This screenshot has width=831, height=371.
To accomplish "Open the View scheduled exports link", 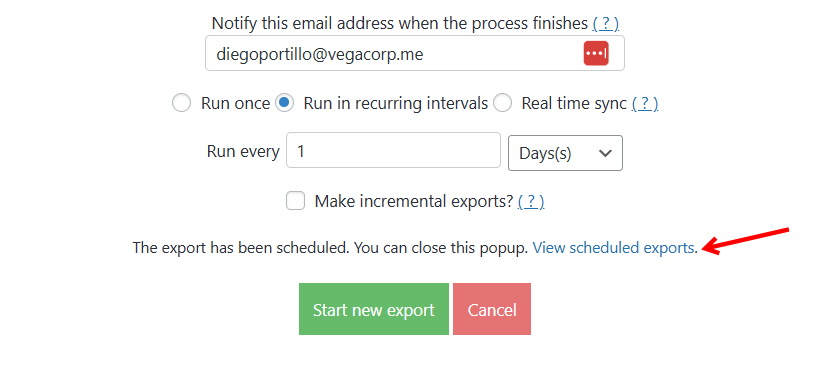I will coord(613,248).
